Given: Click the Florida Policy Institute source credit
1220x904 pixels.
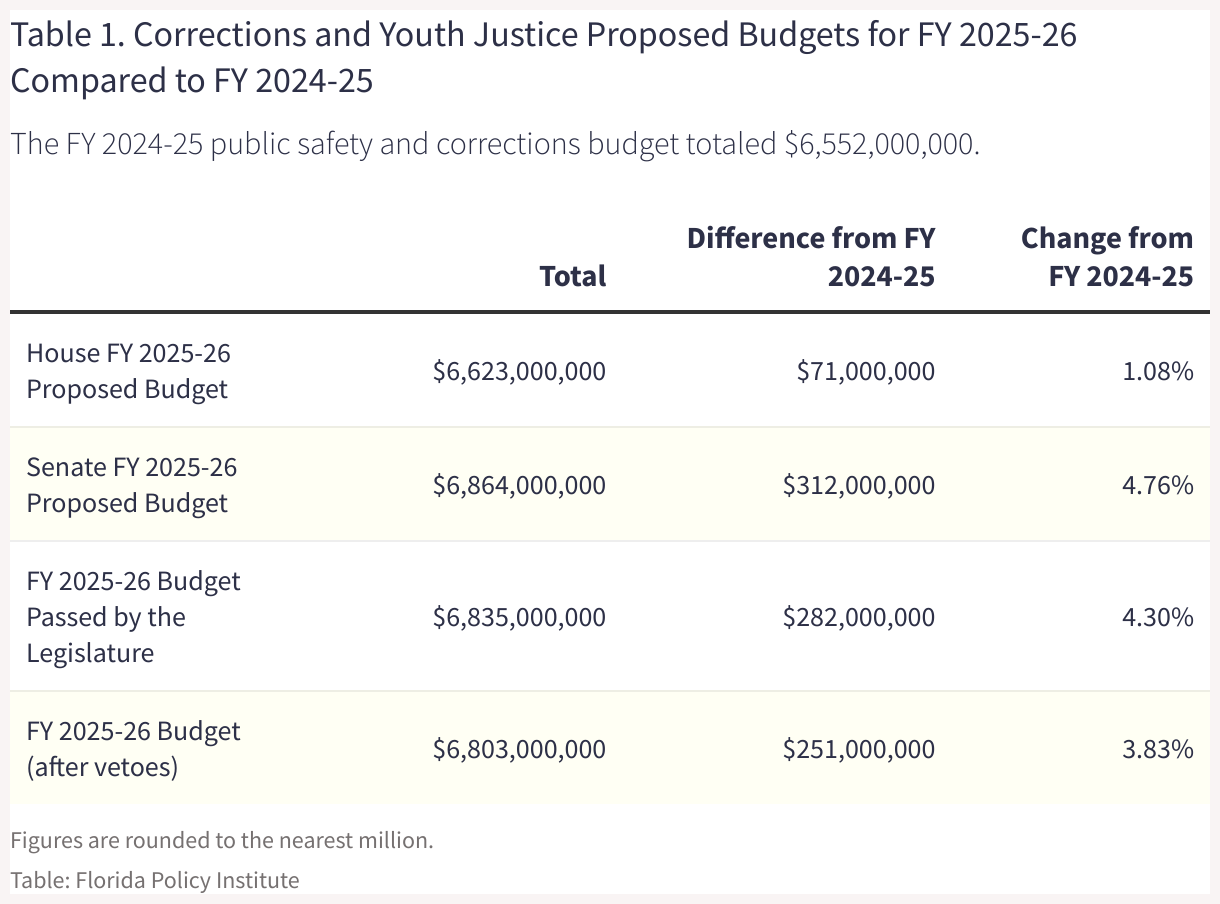Looking at the screenshot, I should [155, 880].
